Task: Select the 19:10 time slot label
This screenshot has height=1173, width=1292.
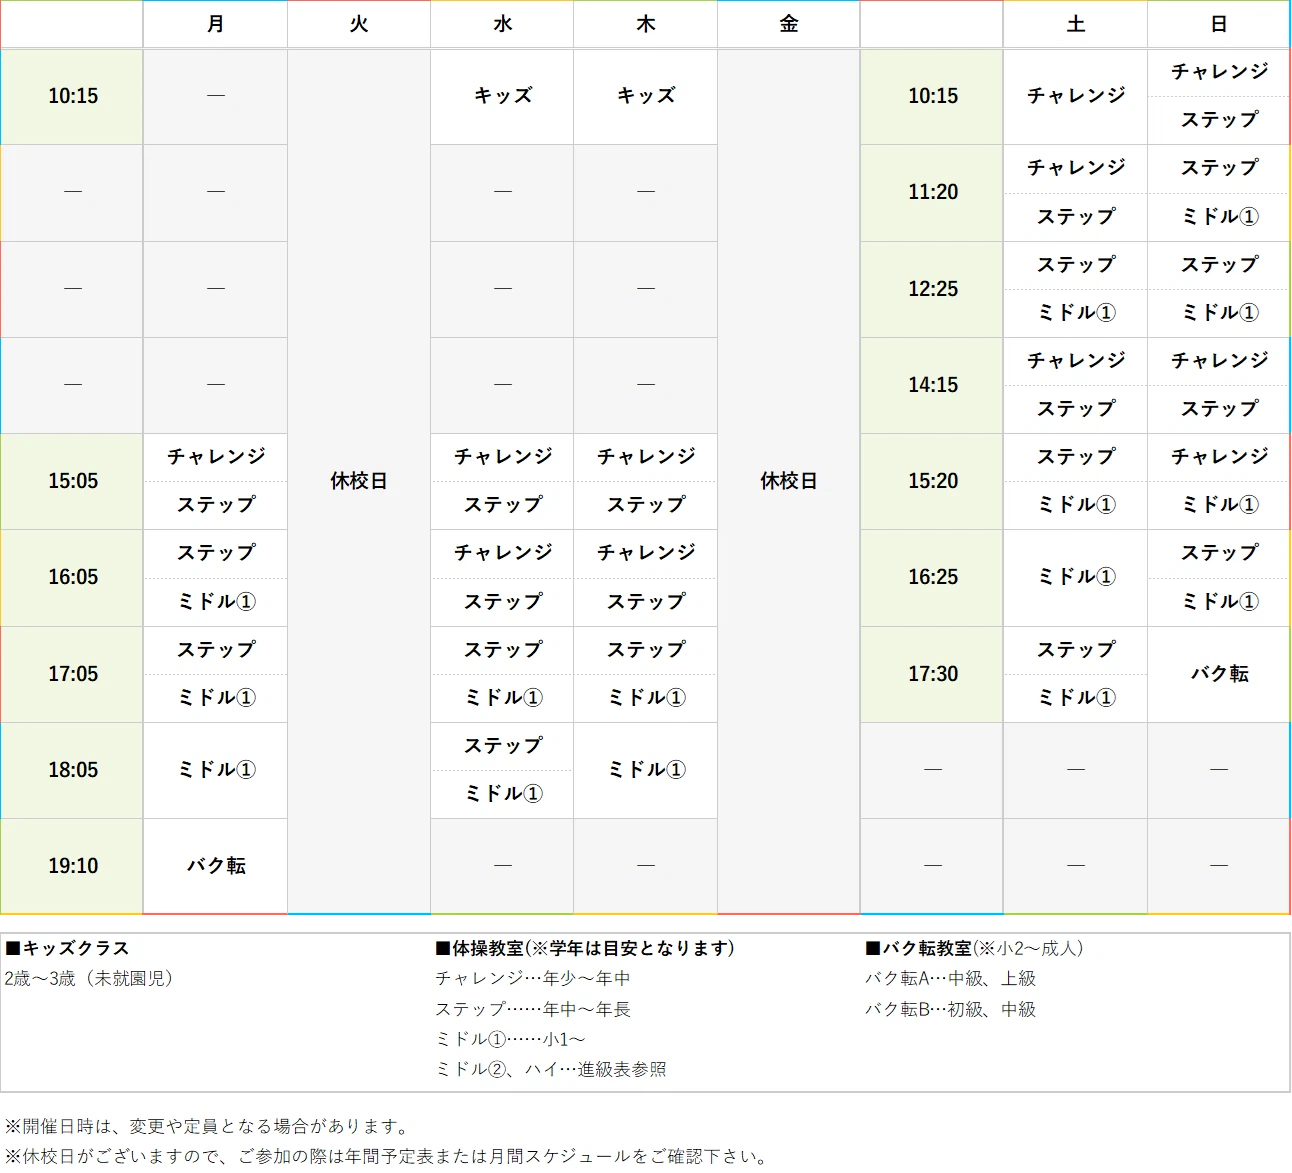Action: click(x=71, y=865)
